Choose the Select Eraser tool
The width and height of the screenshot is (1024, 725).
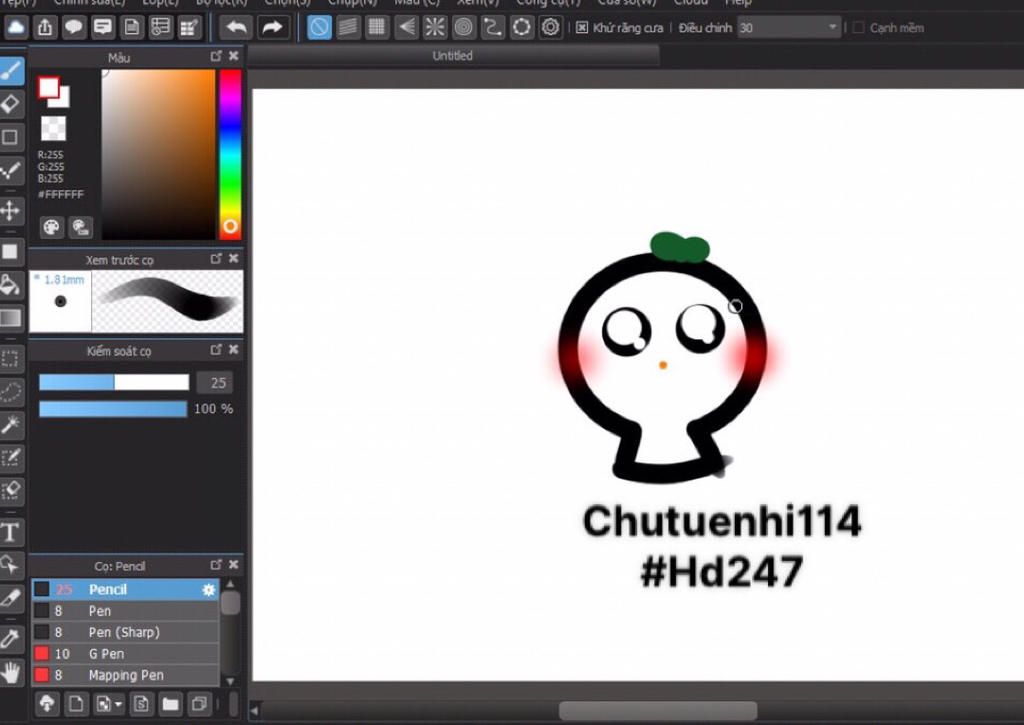coord(10,491)
